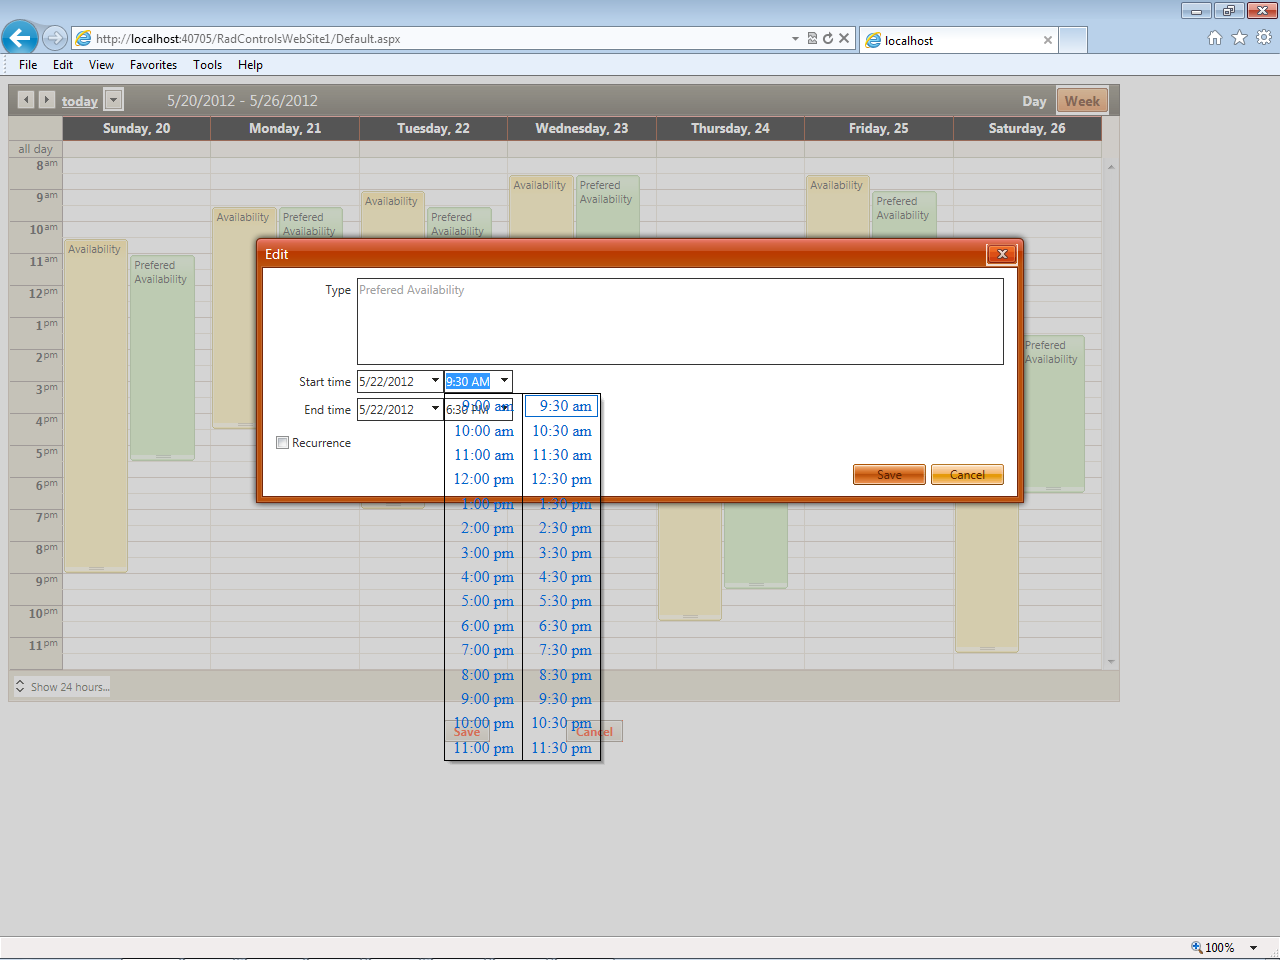Go to previous week in scheduler
The image size is (1280, 960).
tap(26, 100)
